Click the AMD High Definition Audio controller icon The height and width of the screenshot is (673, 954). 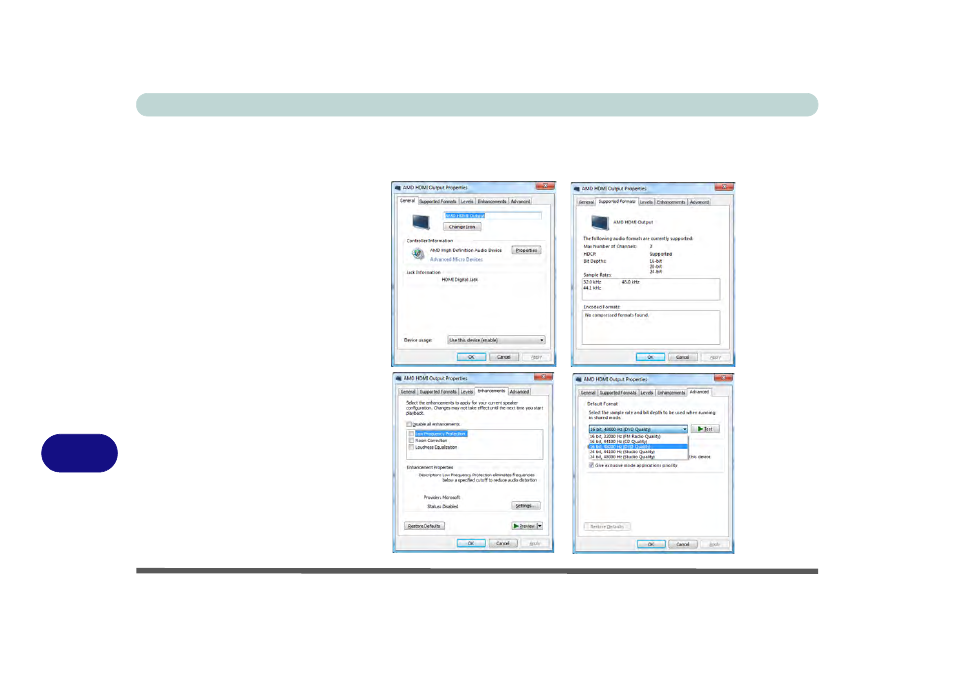(417, 253)
